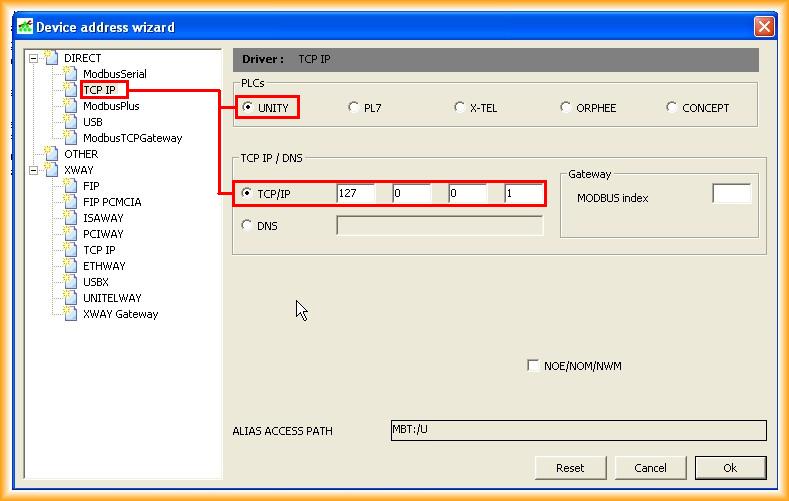Confirm the dialog with Ok button
Screen dimensions: 789x501
point(730,468)
